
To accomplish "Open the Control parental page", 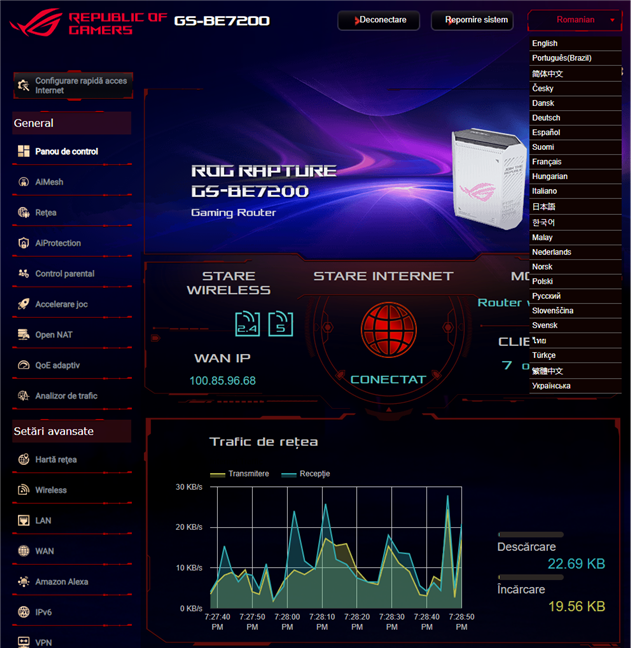I will pos(72,274).
